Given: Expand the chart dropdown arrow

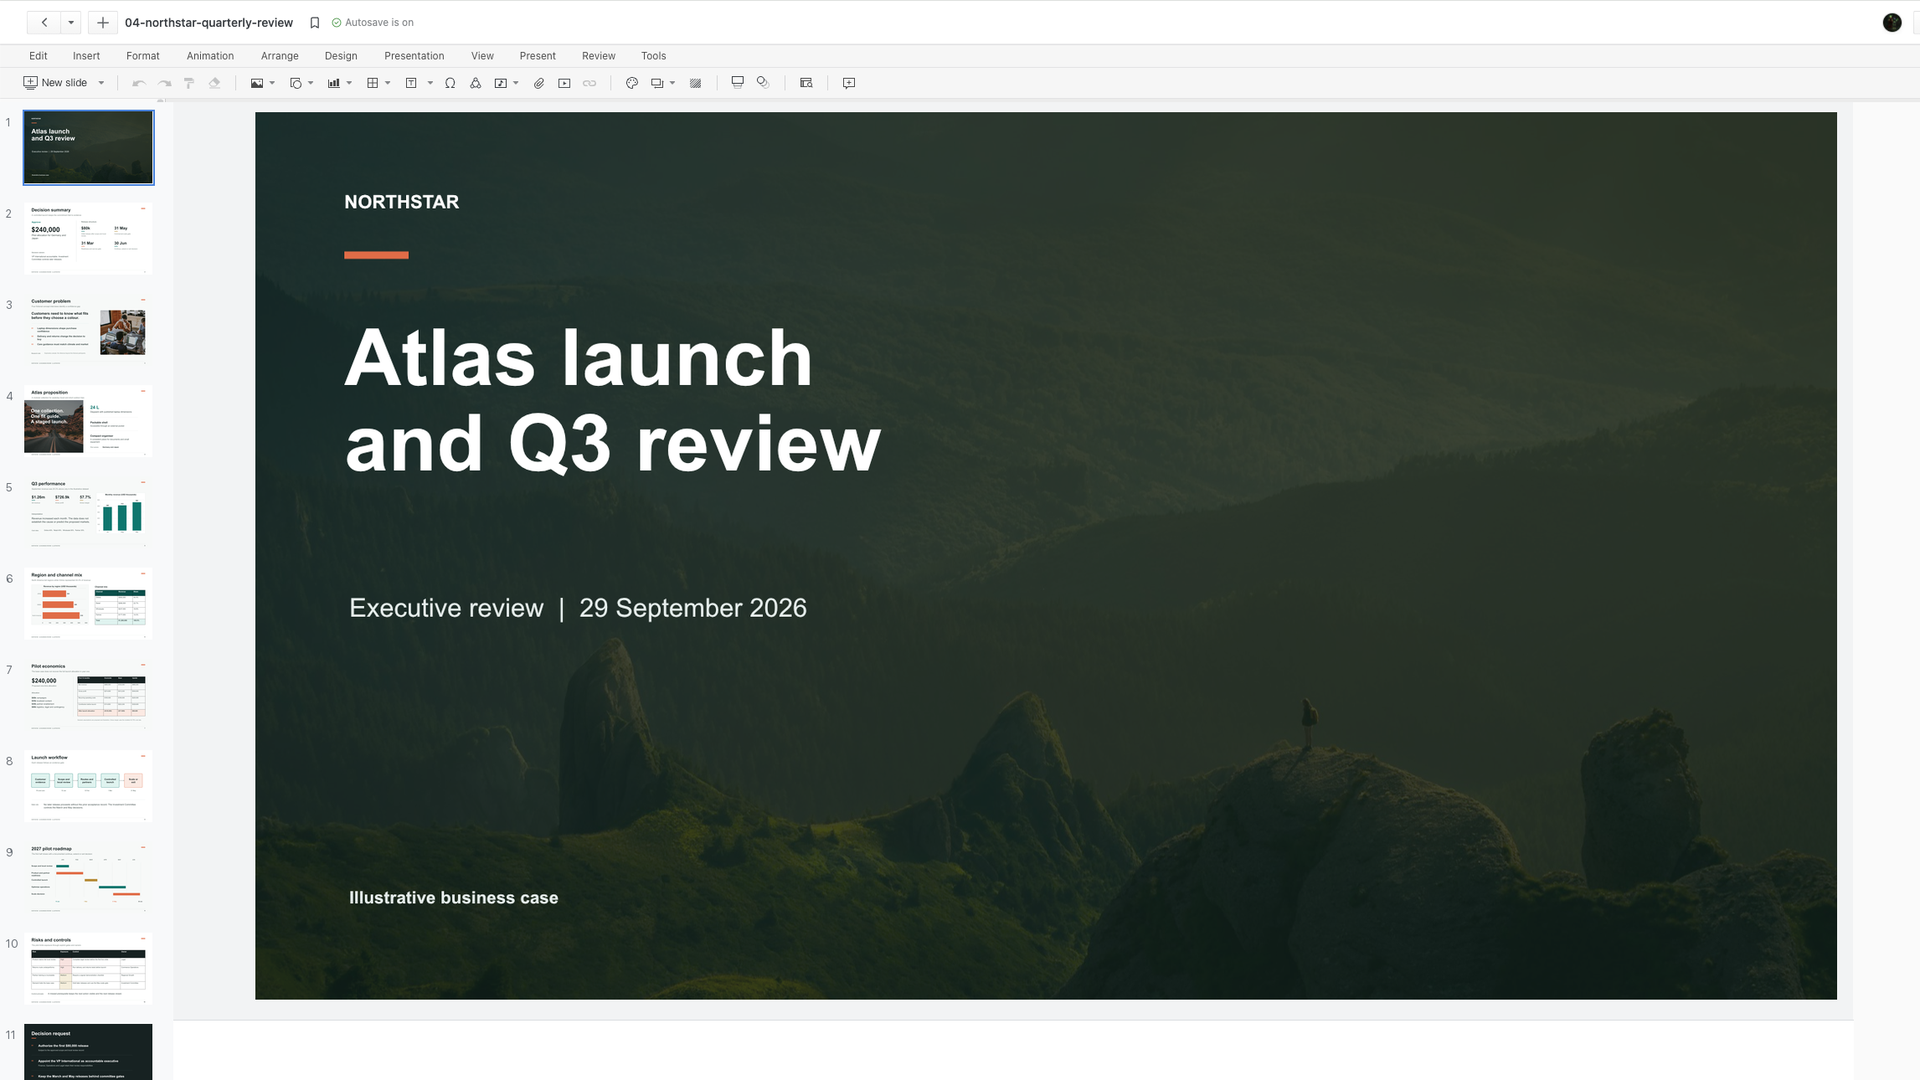Looking at the screenshot, I should coord(349,83).
